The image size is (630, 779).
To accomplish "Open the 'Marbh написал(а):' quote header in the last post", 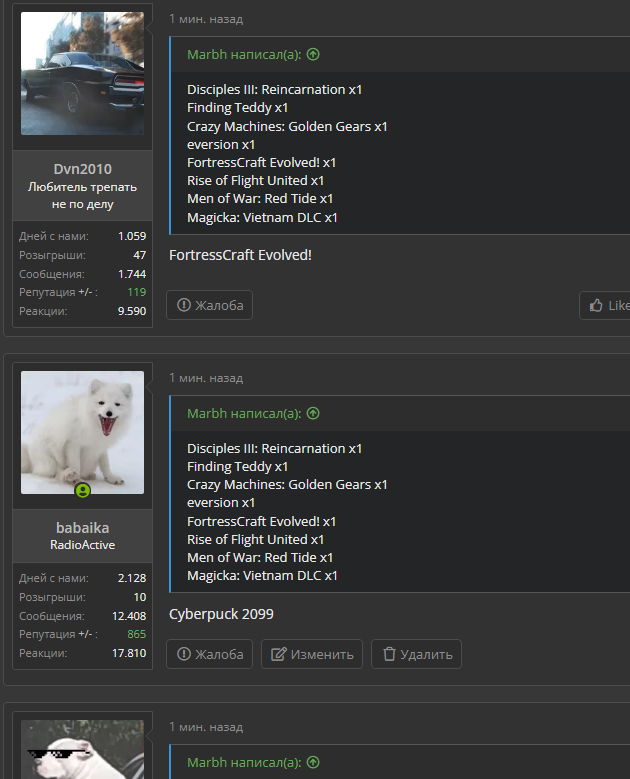I will pyautogui.click(x=244, y=762).
